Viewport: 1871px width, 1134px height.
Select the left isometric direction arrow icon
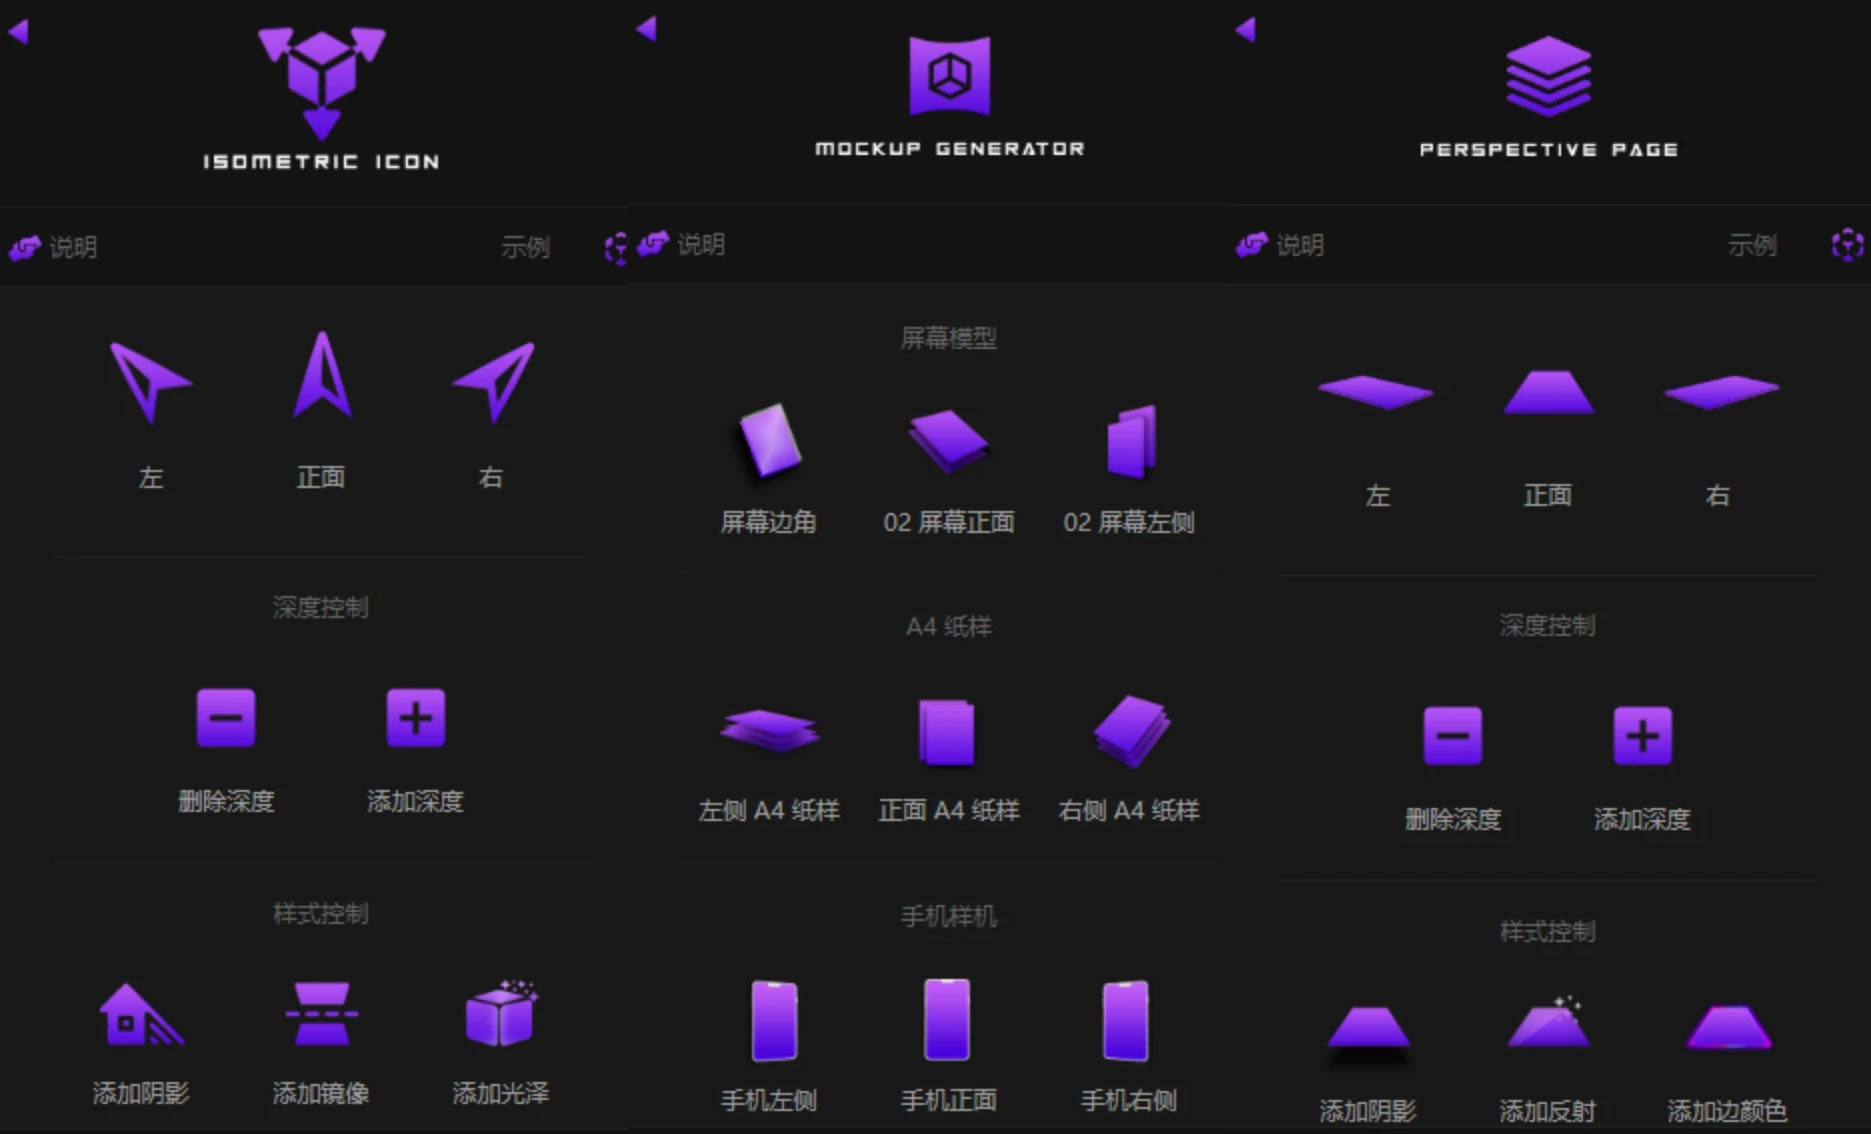tap(149, 381)
